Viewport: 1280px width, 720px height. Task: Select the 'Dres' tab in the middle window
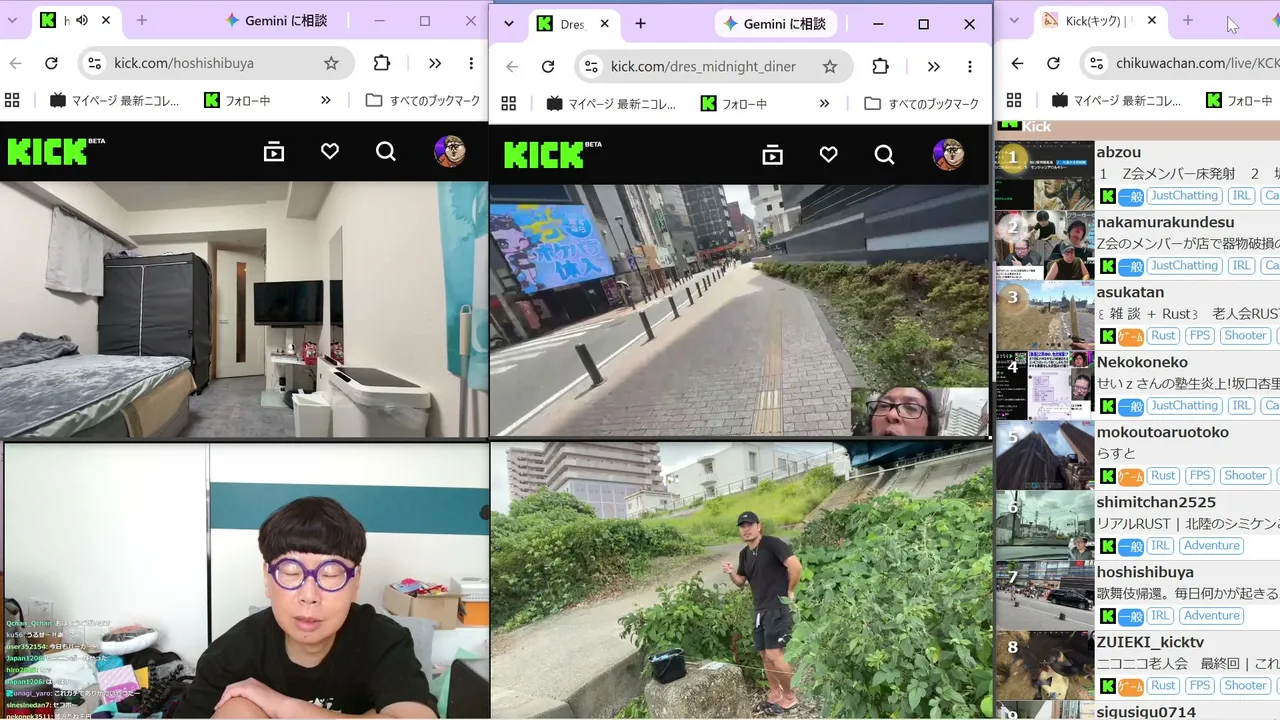point(575,24)
